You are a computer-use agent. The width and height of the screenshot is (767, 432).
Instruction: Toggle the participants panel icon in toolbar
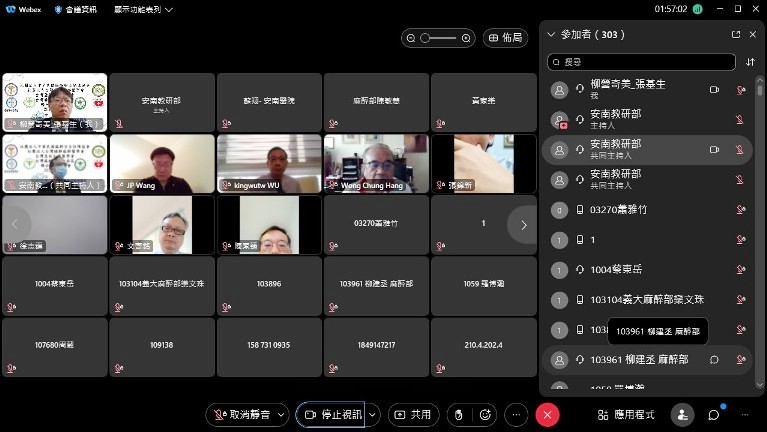coord(683,414)
